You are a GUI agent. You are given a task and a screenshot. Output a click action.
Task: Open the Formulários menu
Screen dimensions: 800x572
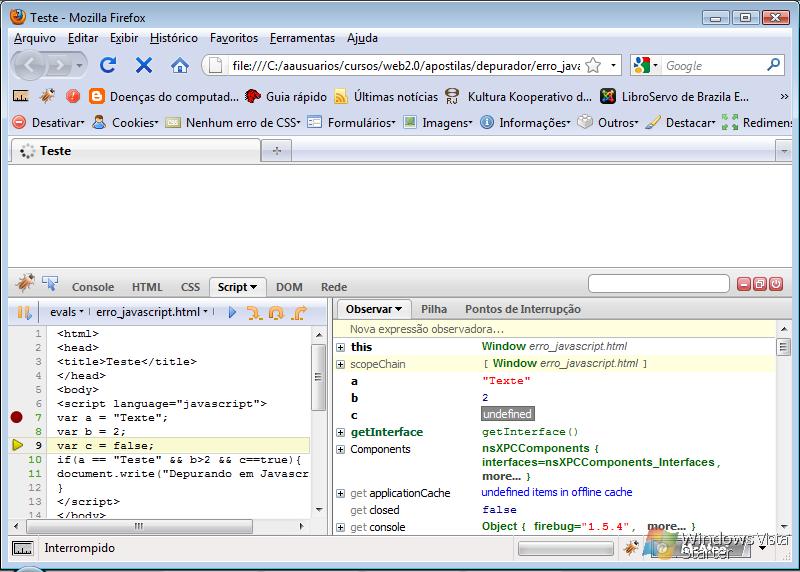[x=352, y=122]
